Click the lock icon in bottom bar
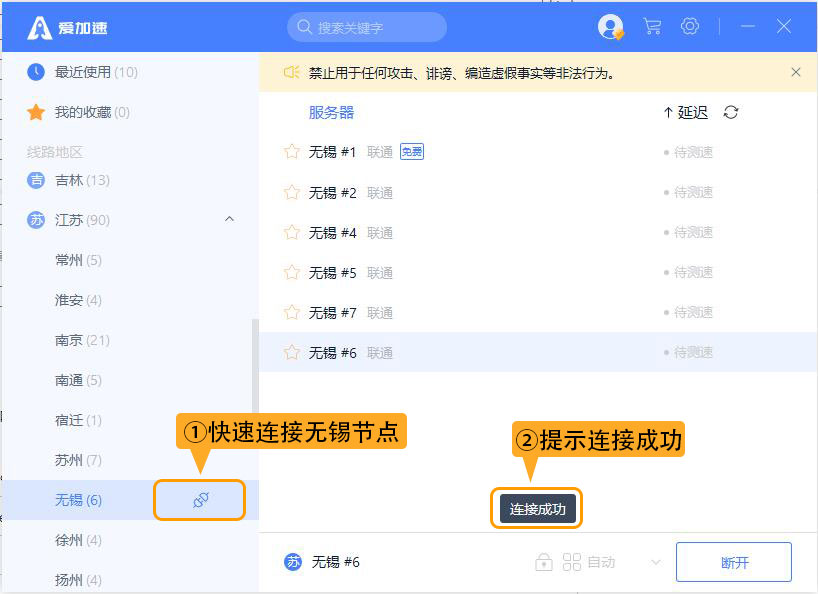The width and height of the screenshot is (818, 594). (x=544, y=562)
